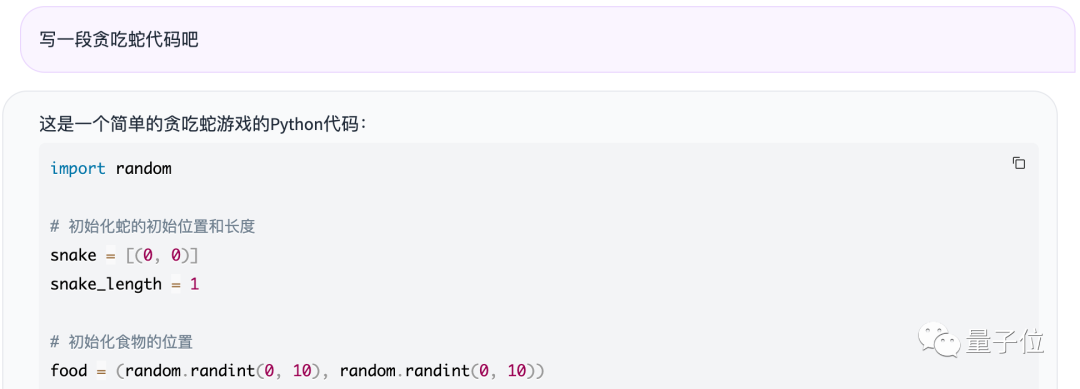Click the second random.randint call
This screenshot has height=389, width=1080.
click(437, 371)
